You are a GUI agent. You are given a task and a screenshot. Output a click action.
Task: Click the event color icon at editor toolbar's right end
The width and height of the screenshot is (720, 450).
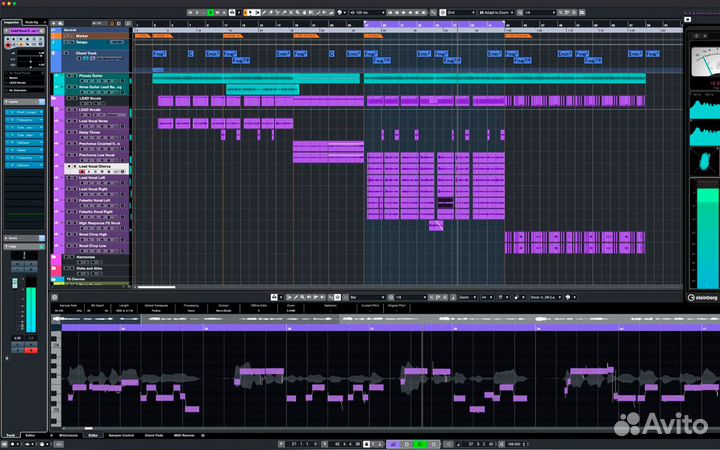point(568,297)
